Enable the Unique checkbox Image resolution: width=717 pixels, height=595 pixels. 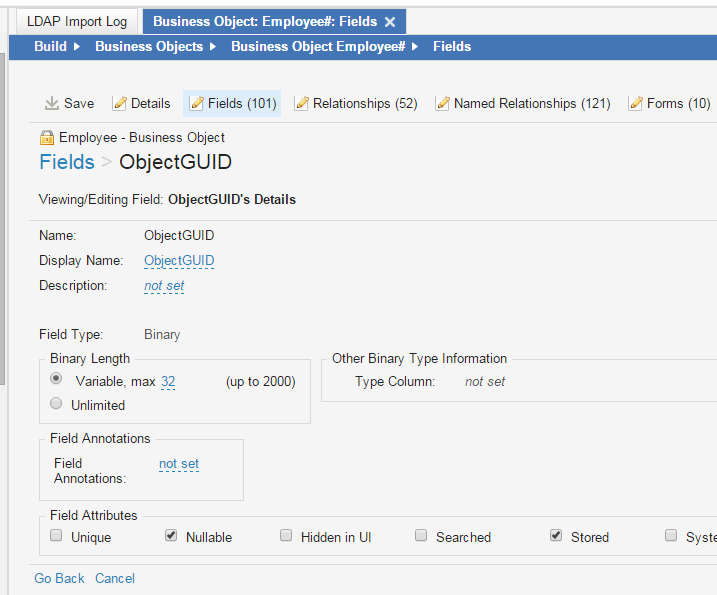pos(56,535)
